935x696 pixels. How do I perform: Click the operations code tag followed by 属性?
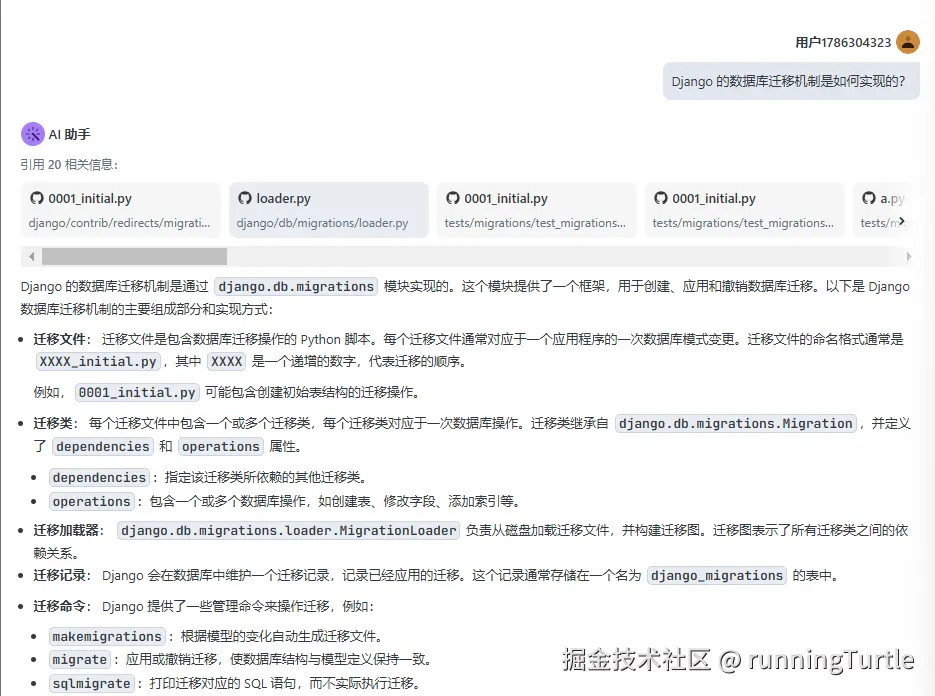click(x=221, y=447)
